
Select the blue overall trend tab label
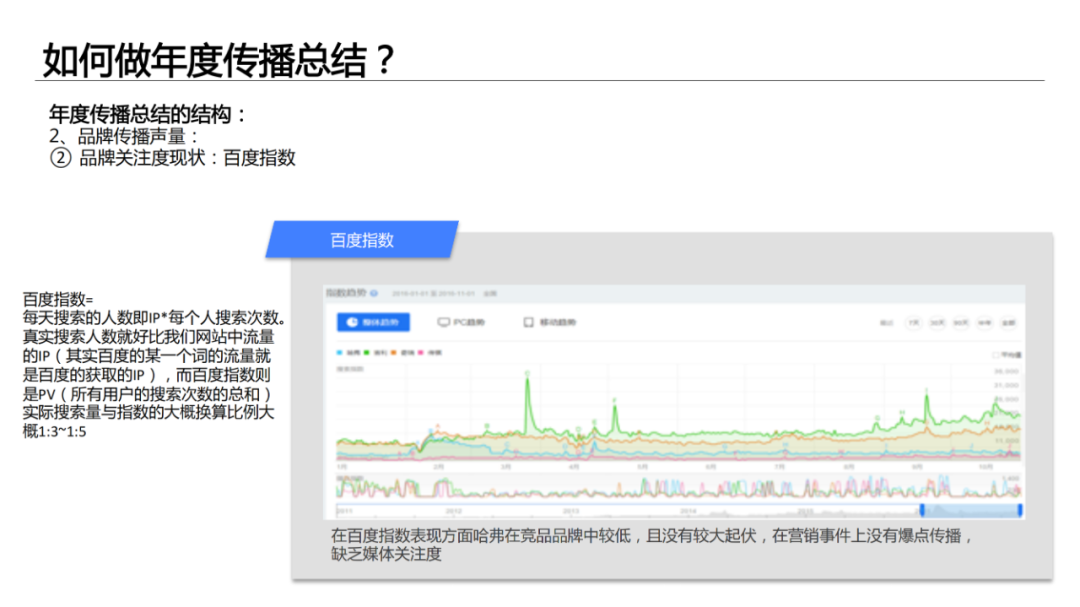click(380, 322)
